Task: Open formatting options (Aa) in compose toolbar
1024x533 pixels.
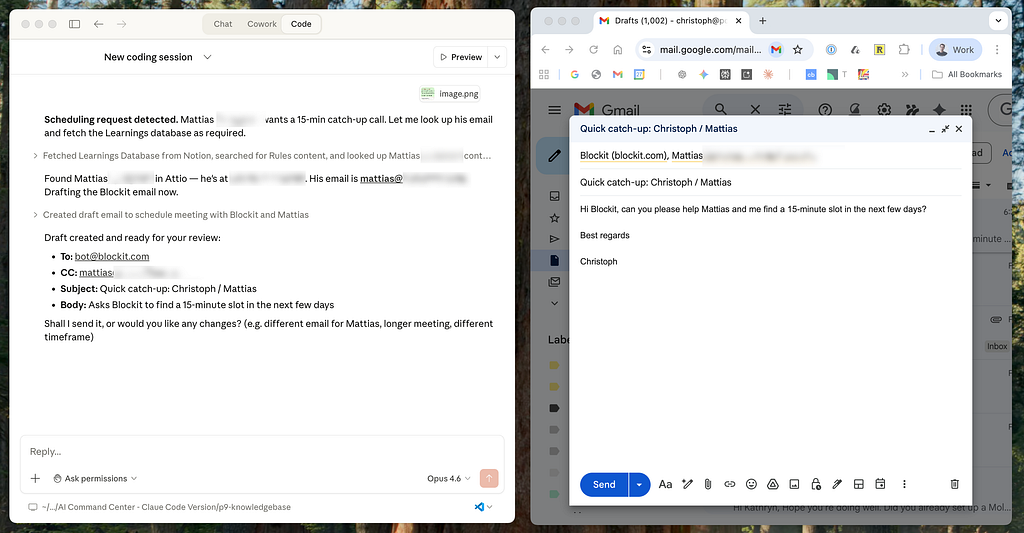Action: click(x=665, y=484)
